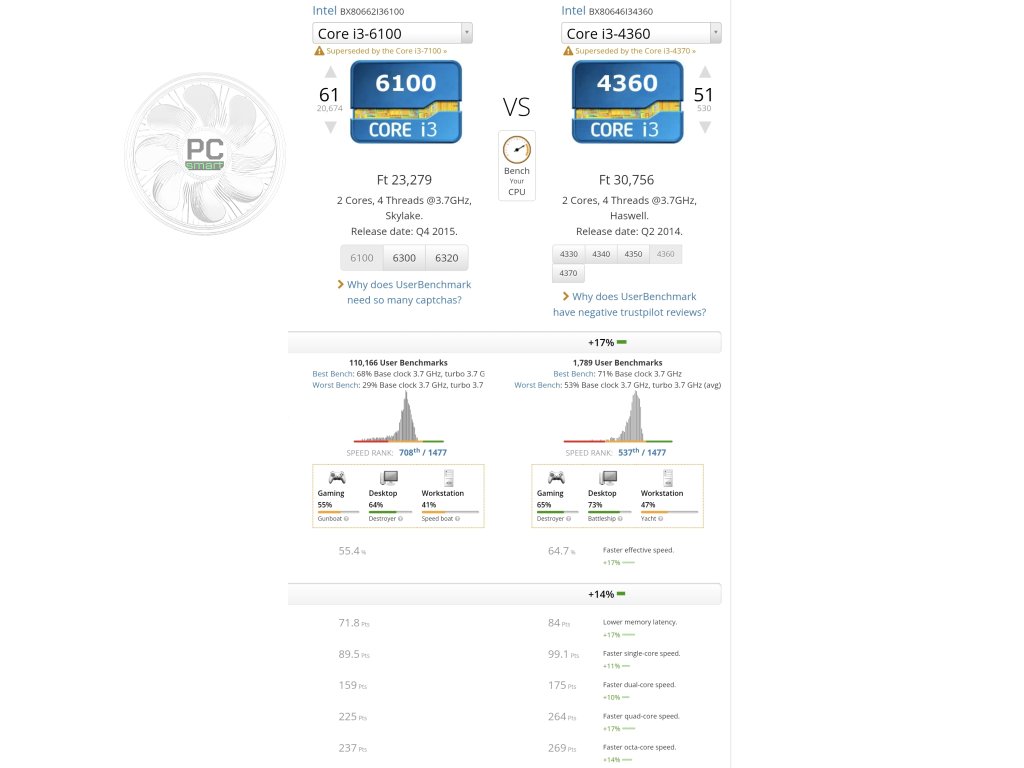
Task: Click the 'Release date: Q4 2015.' text
Action: point(404,231)
